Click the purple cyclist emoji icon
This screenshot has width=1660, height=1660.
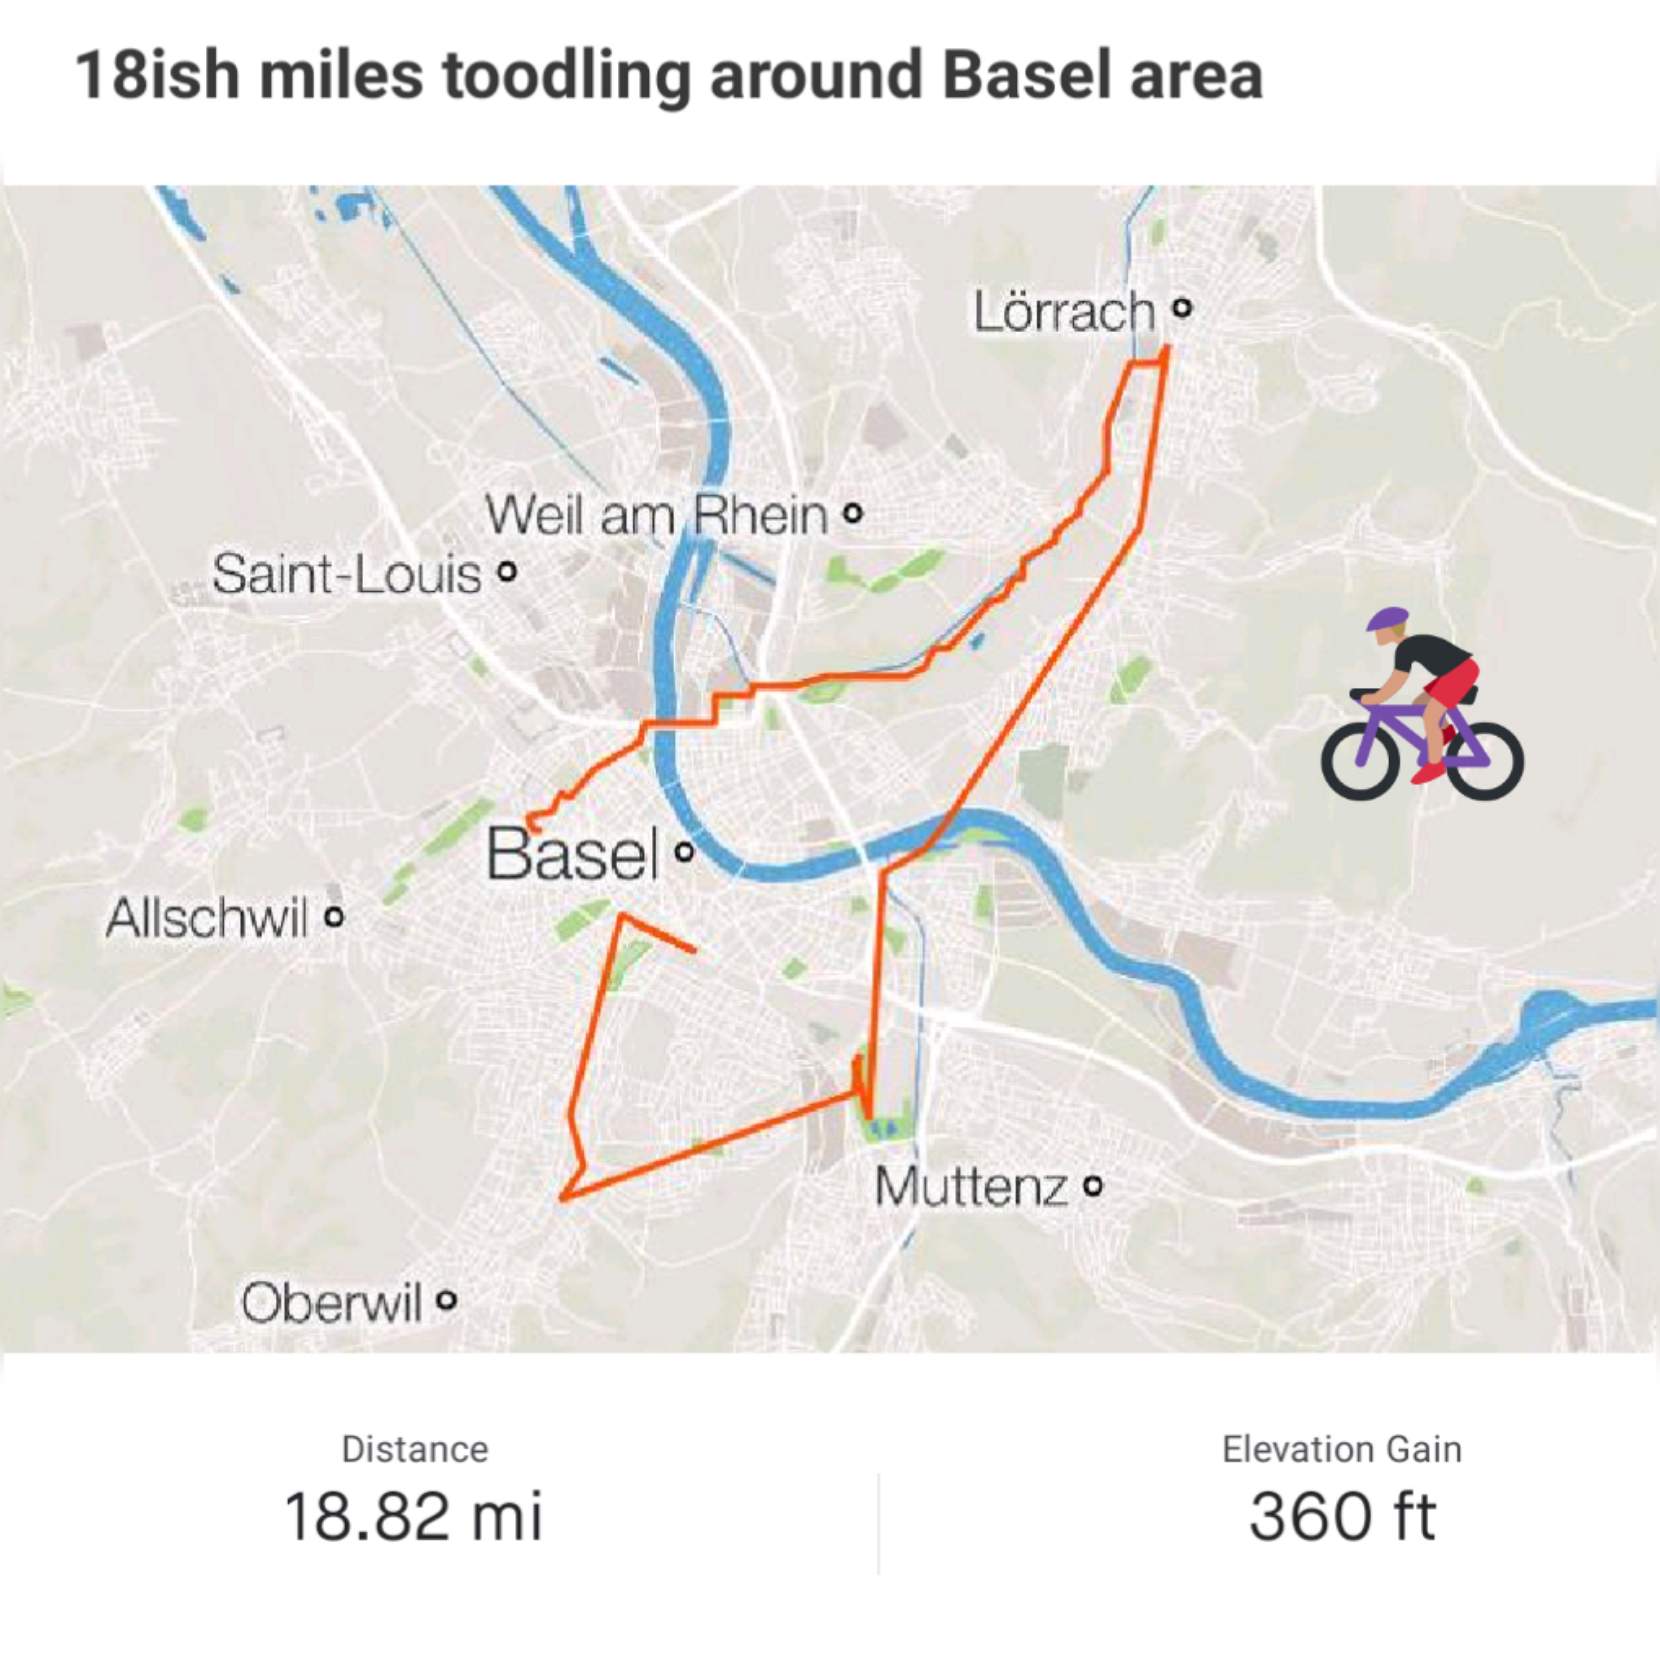(x=1422, y=705)
